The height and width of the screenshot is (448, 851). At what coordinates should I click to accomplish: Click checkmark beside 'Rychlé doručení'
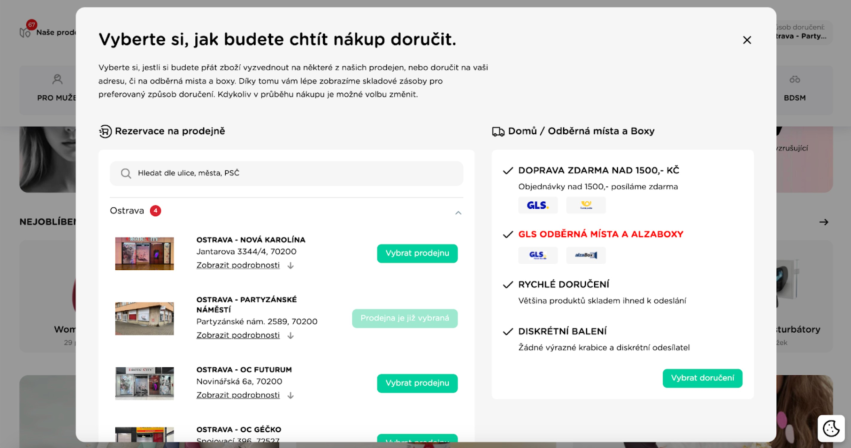tap(507, 285)
